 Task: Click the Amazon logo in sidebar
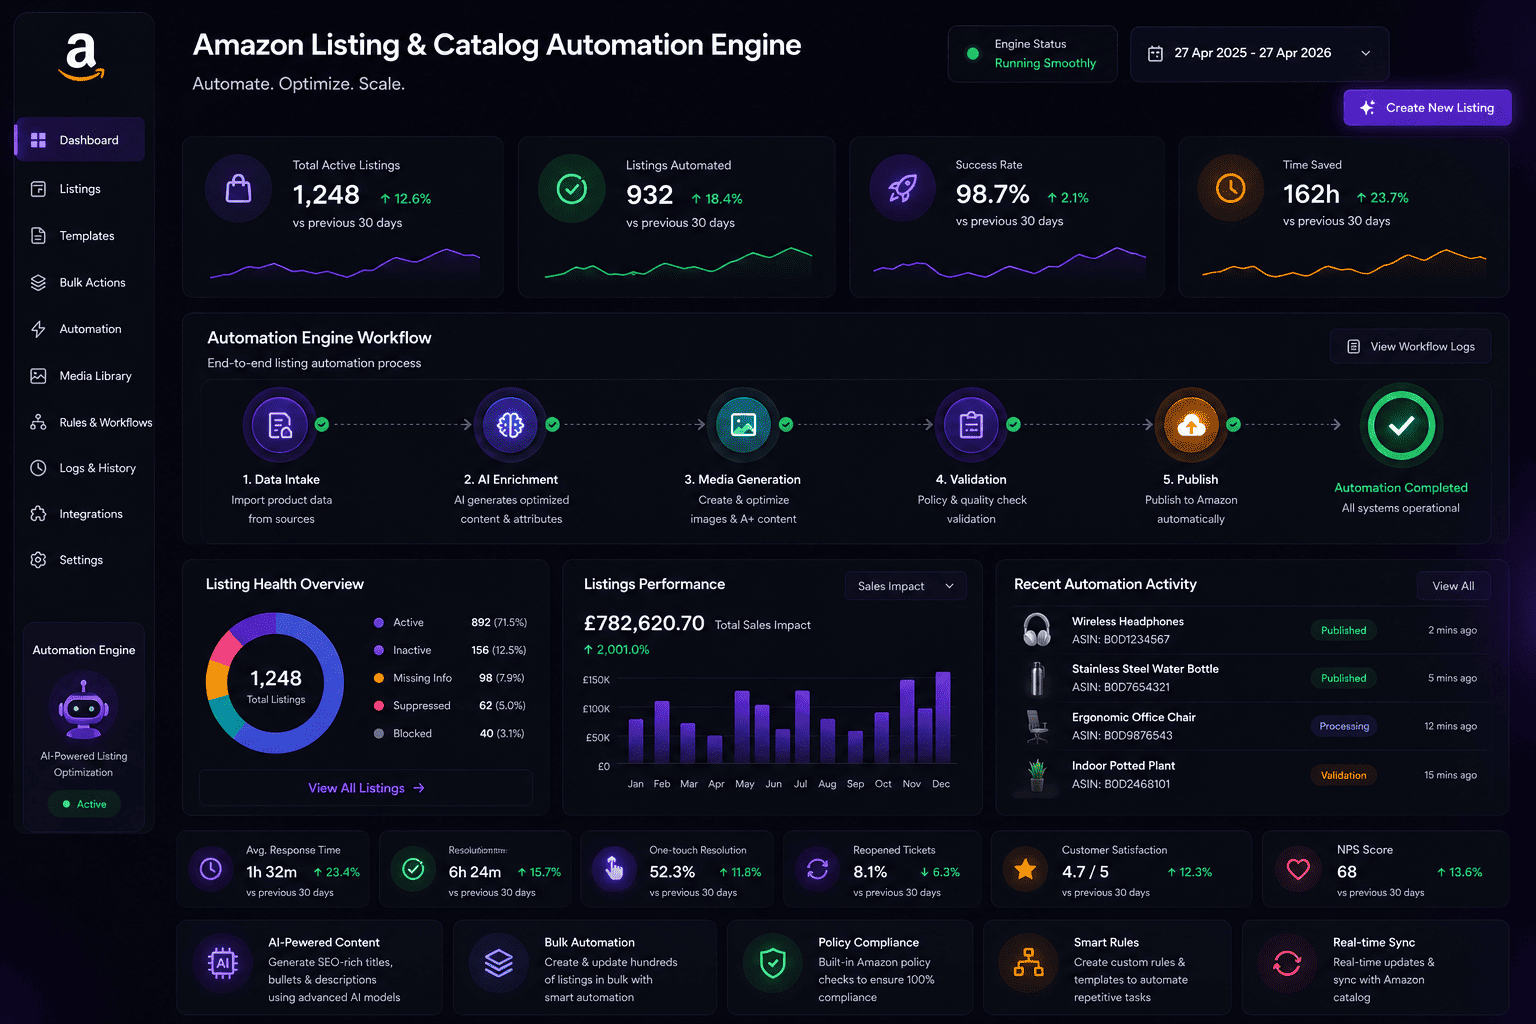pyautogui.click(x=81, y=57)
